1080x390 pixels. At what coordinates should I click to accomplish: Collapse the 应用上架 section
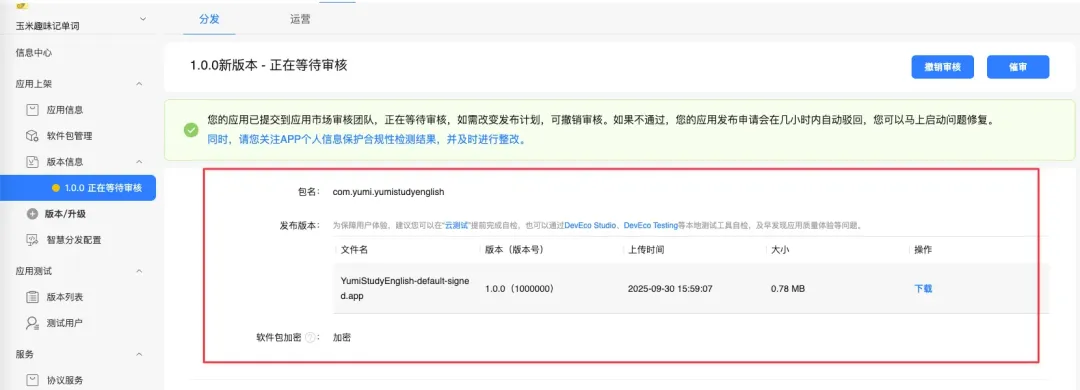[139, 84]
